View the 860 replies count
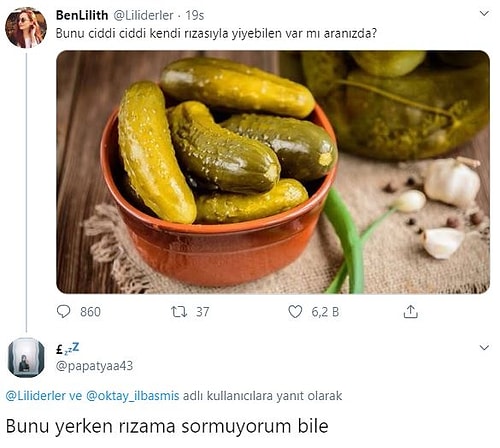 pyautogui.click(x=90, y=312)
